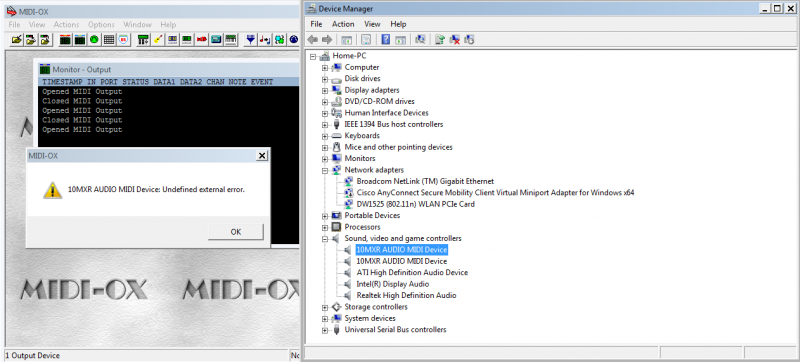Open the Device Manager View menu
Viewport: 800px width, 362px height.
pyautogui.click(x=372, y=24)
